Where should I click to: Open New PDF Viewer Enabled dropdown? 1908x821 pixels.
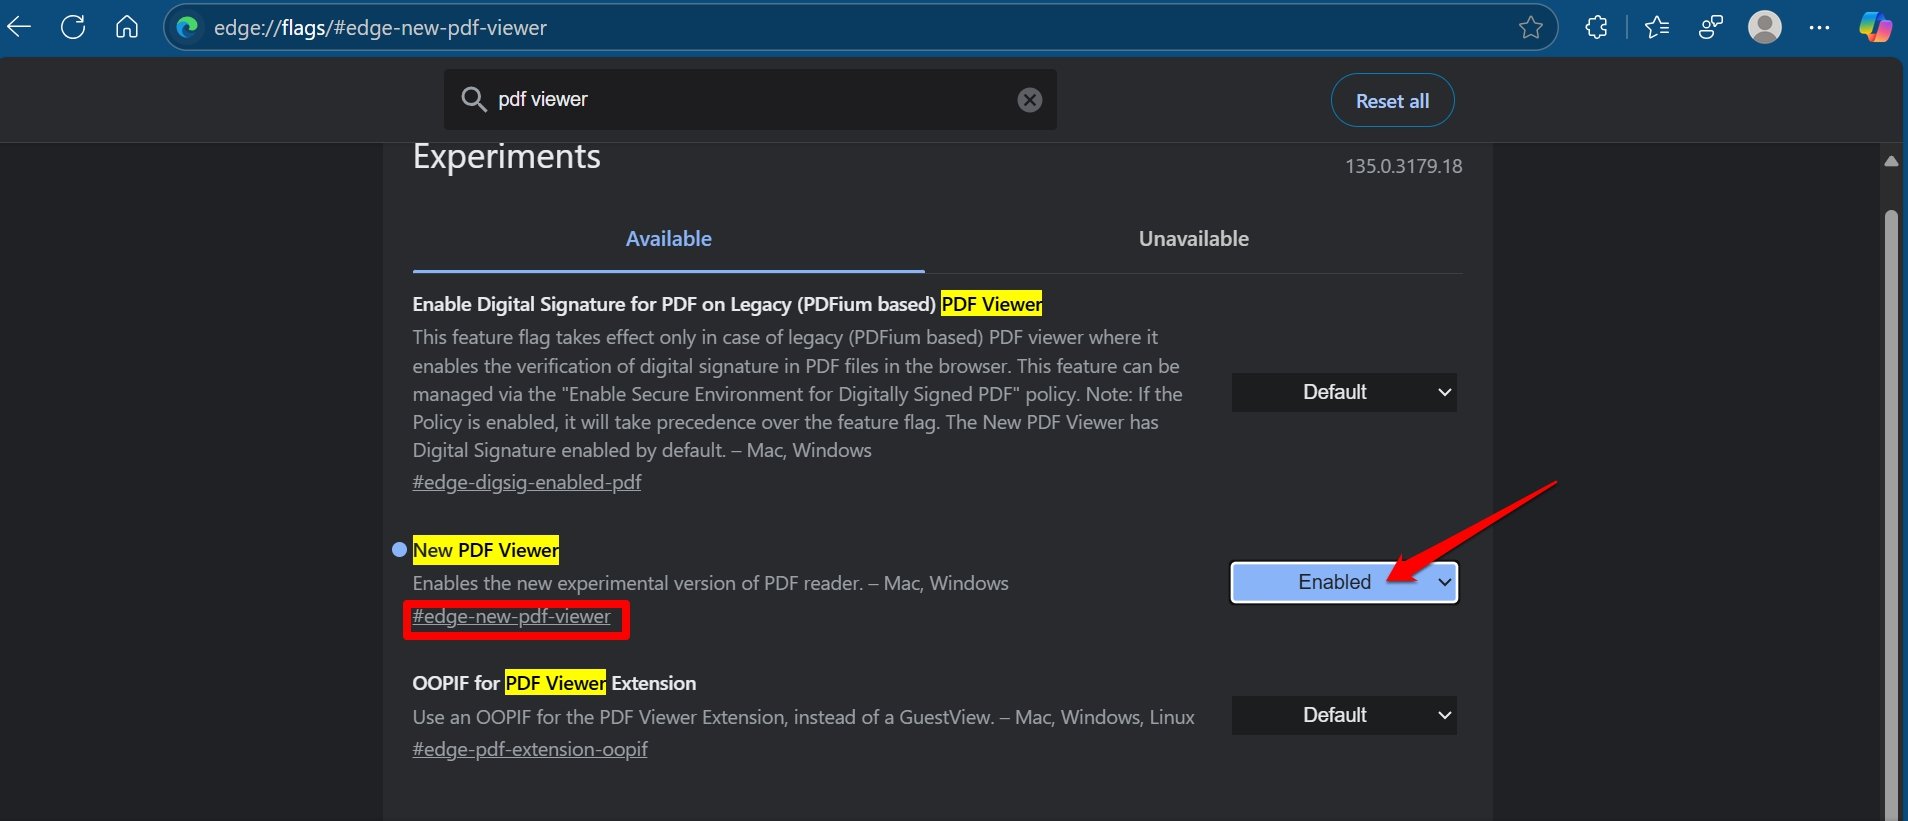coord(1344,582)
